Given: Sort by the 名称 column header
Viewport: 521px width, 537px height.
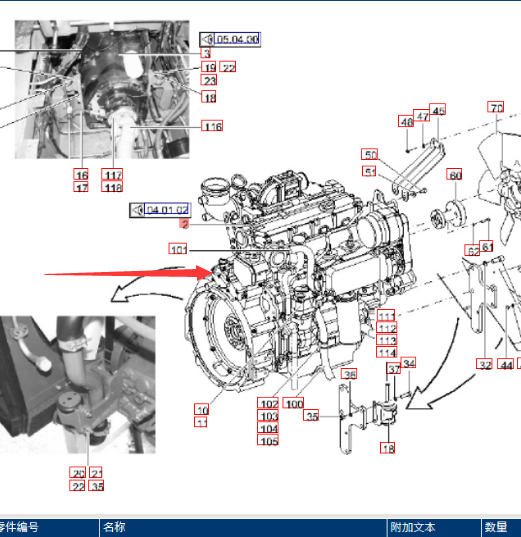Looking at the screenshot, I should [x=243, y=527].
